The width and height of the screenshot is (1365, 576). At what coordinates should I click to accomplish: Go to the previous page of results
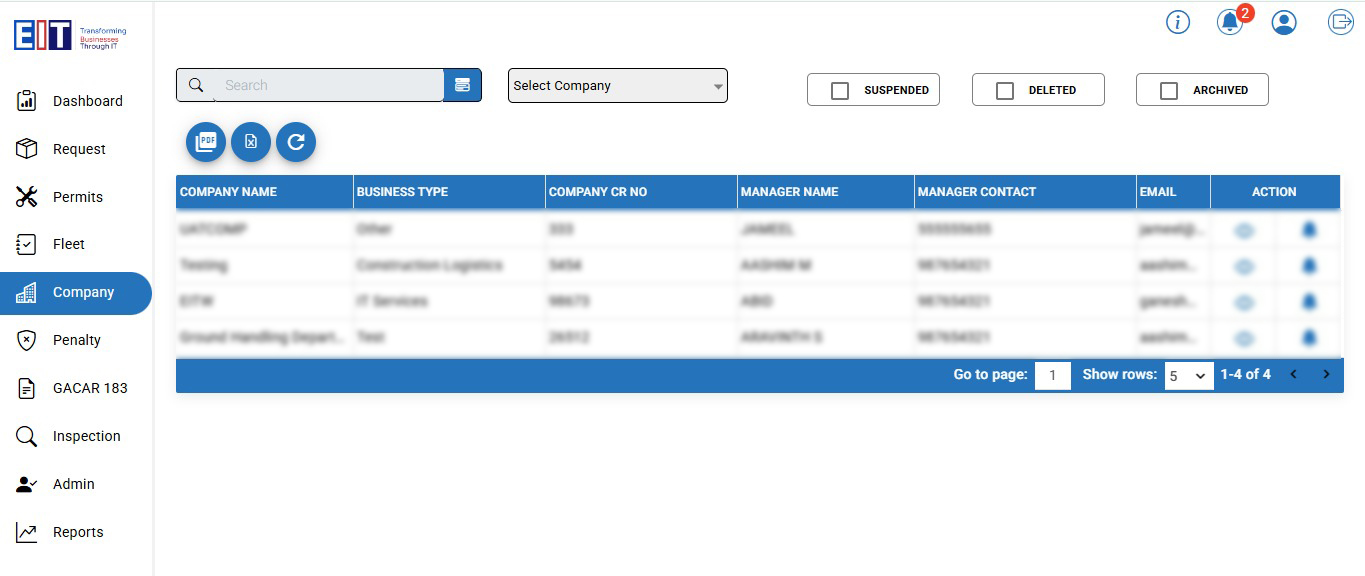point(1293,375)
